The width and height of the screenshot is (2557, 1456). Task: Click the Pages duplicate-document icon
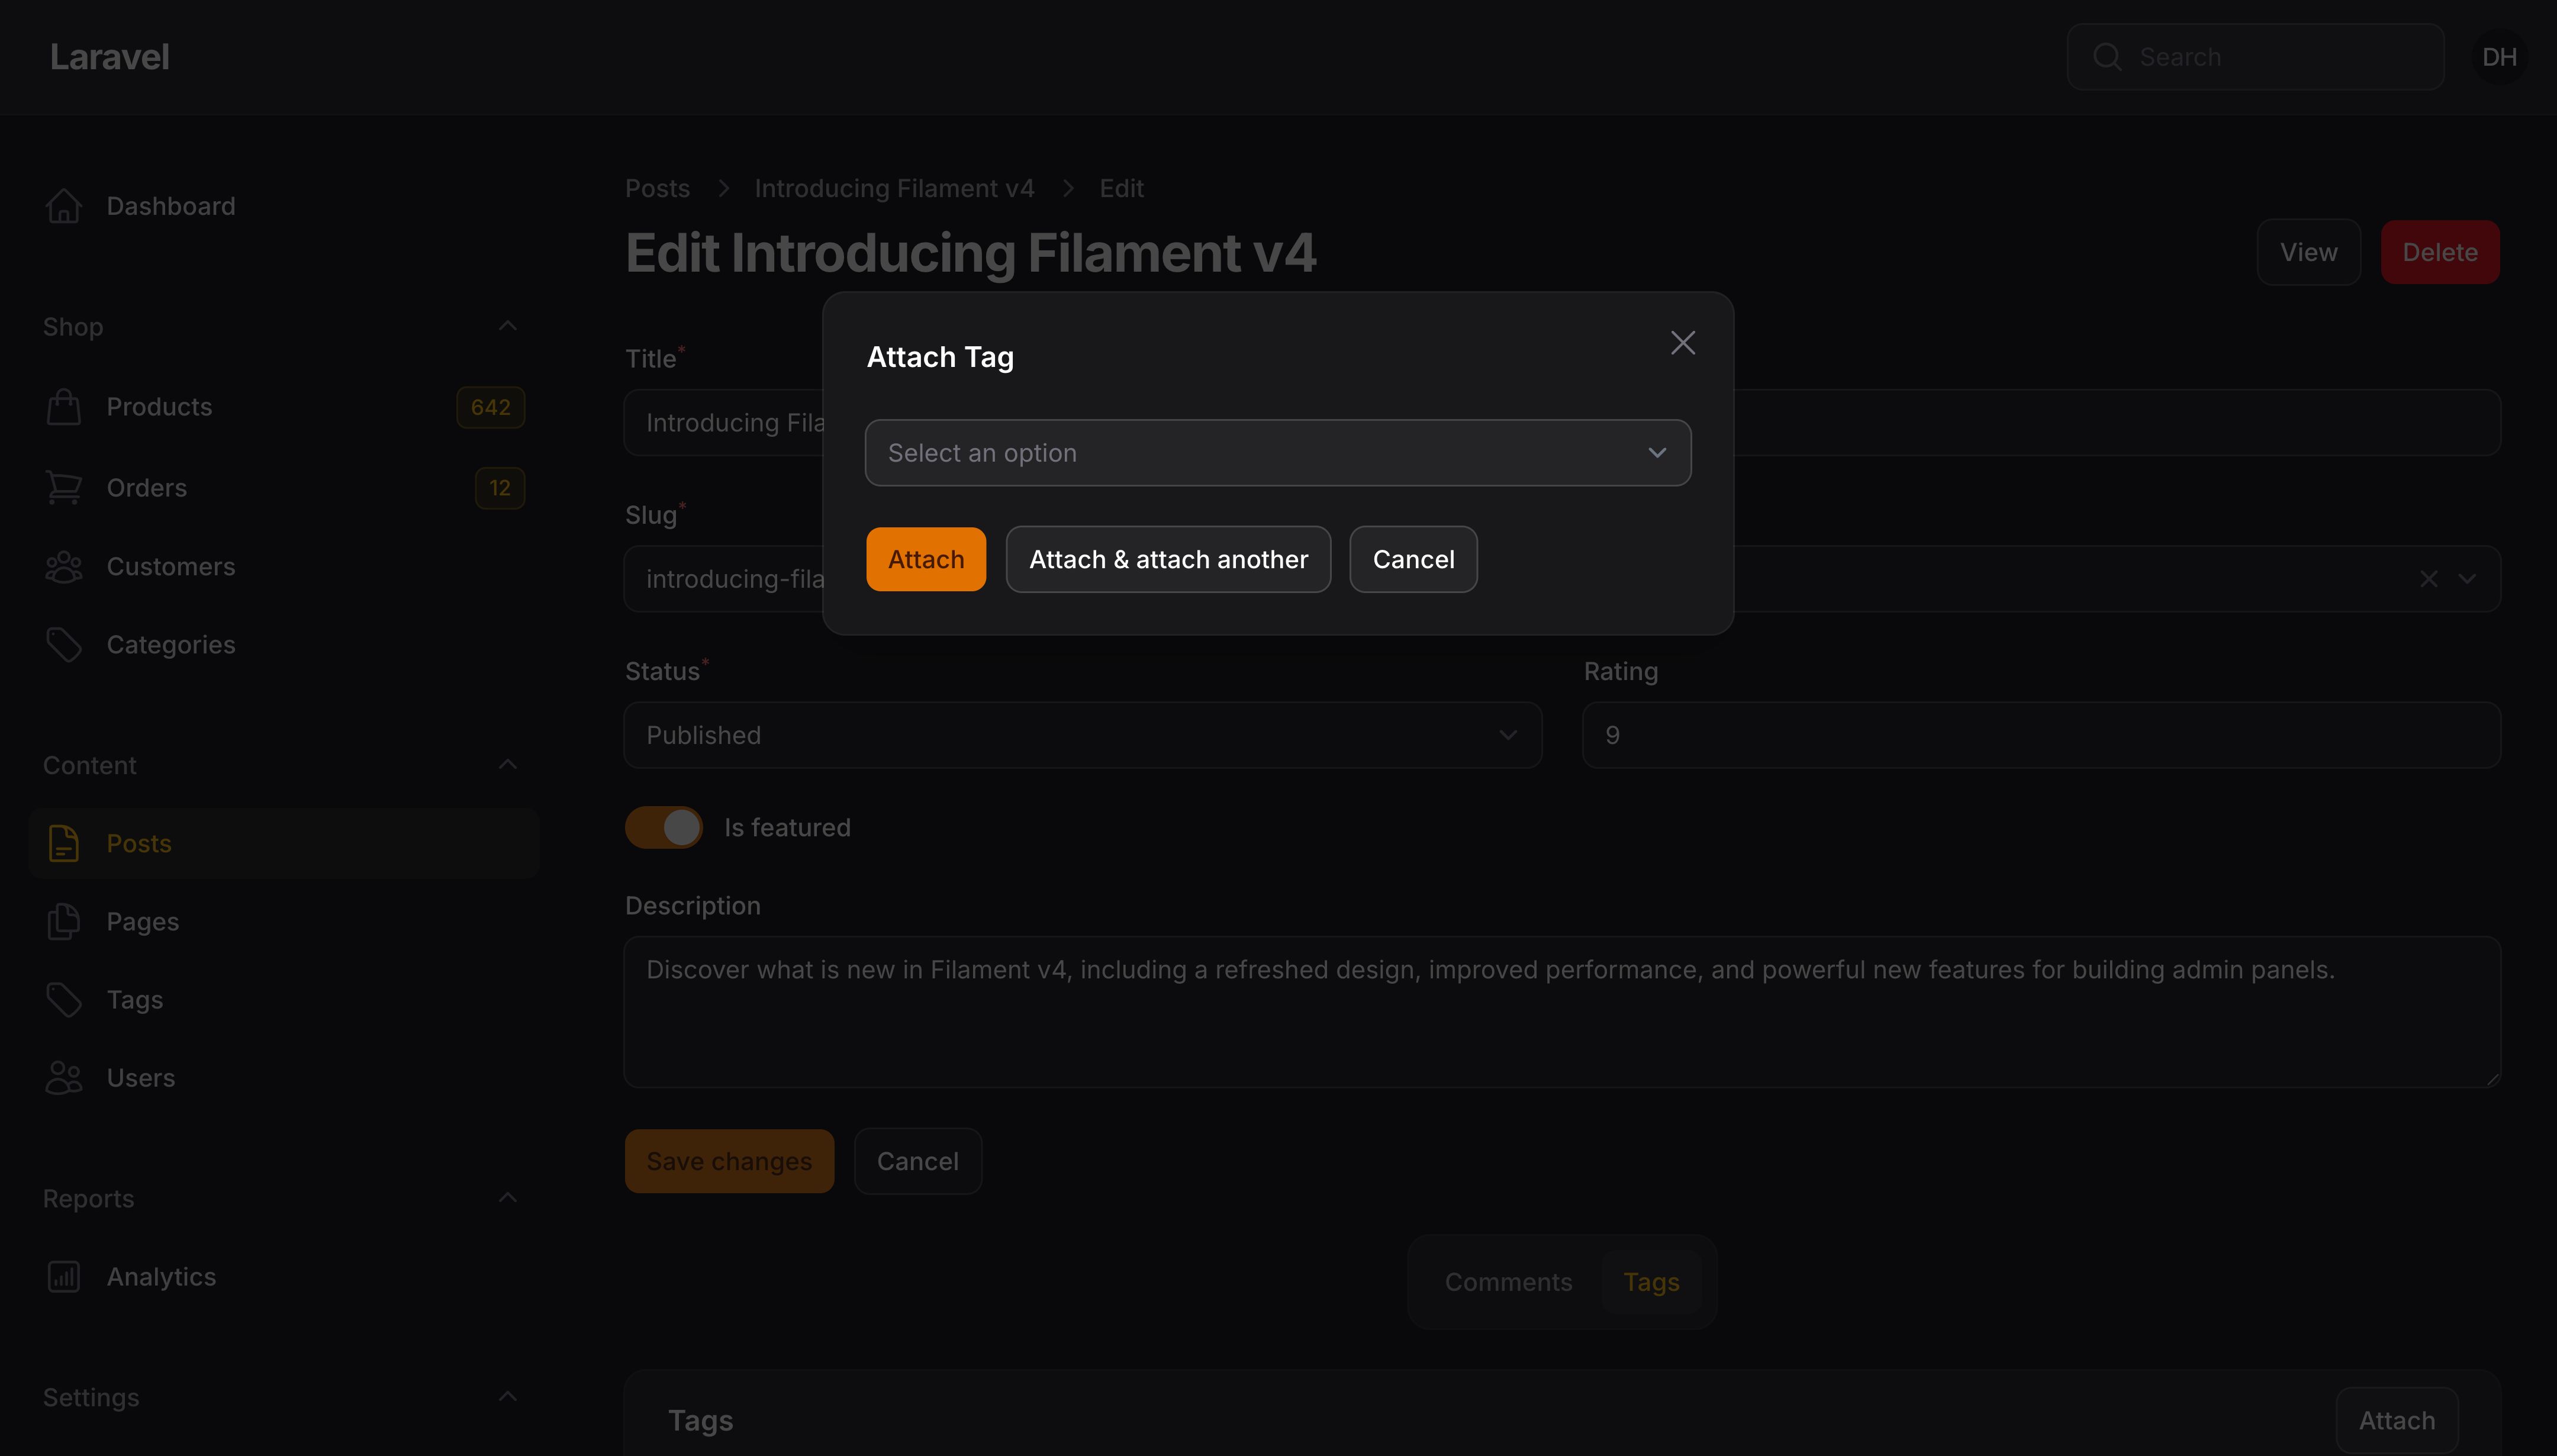(64, 922)
